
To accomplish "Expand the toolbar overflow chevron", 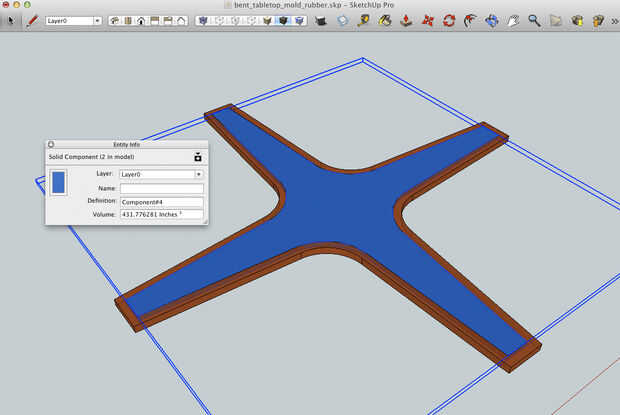I will (613, 20).
